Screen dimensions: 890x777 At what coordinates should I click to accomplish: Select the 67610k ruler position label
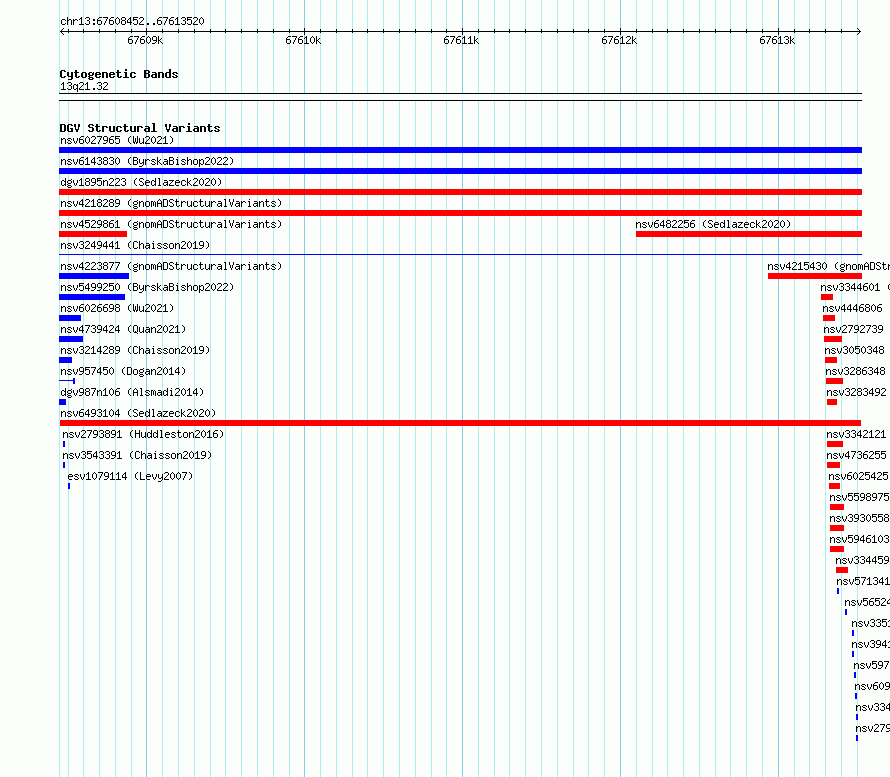303,40
